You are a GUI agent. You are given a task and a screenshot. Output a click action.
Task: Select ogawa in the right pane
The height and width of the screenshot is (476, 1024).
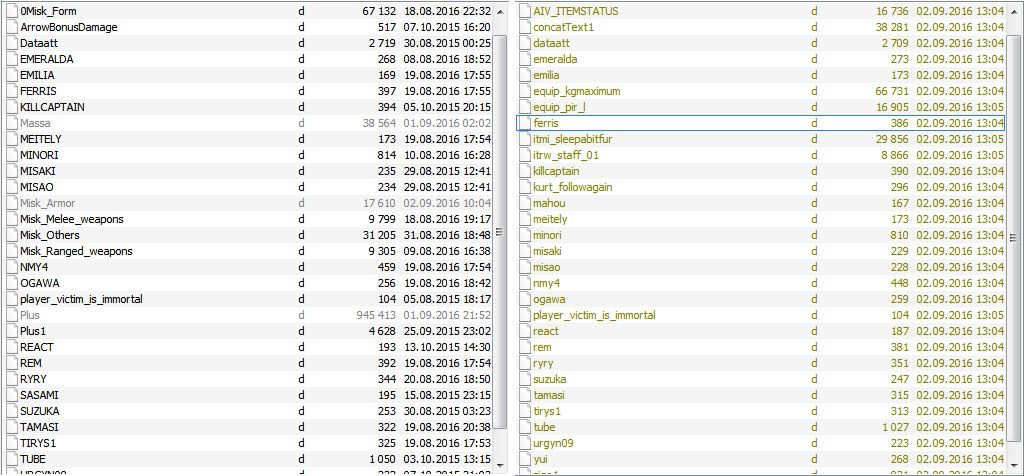coord(761,299)
